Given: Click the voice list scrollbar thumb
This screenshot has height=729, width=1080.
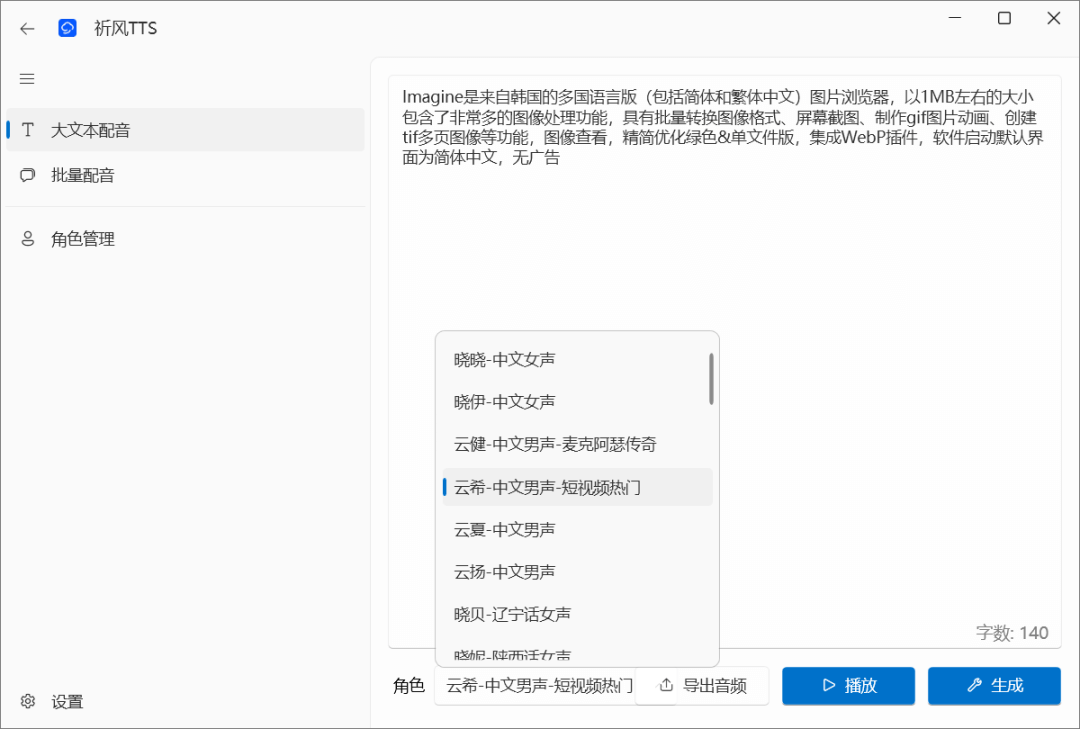Looking at the screenshot, I should [x=711, y=379].
